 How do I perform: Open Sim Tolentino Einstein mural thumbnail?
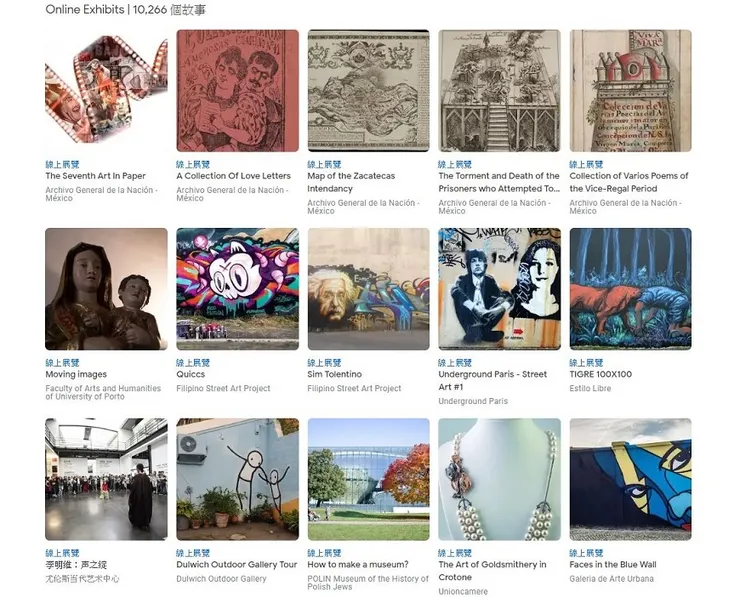click(369, 289)
